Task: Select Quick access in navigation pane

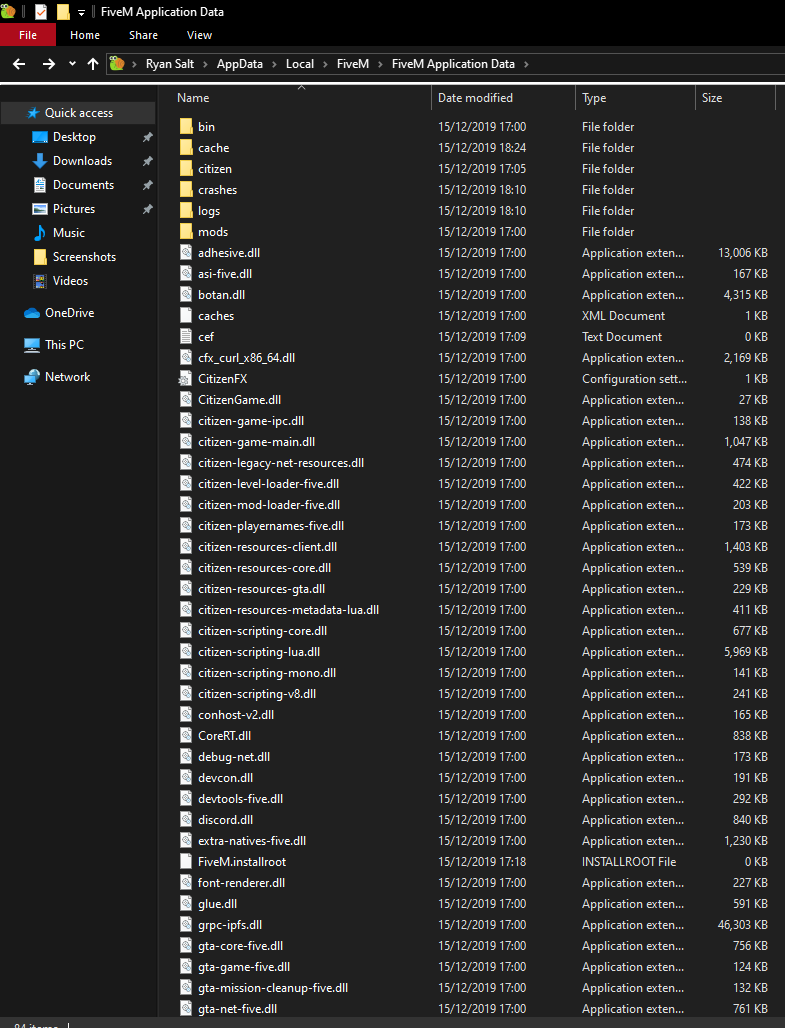Action: pos(78,113)
